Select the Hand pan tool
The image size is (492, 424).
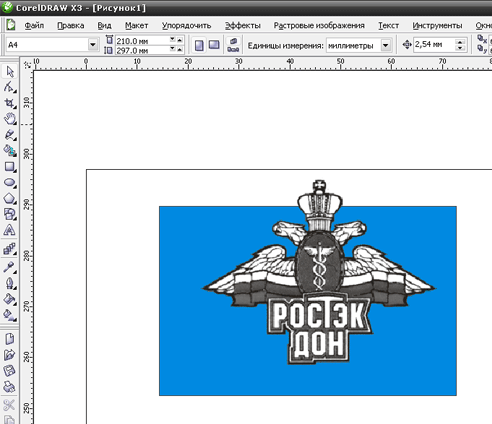[10, 119]
